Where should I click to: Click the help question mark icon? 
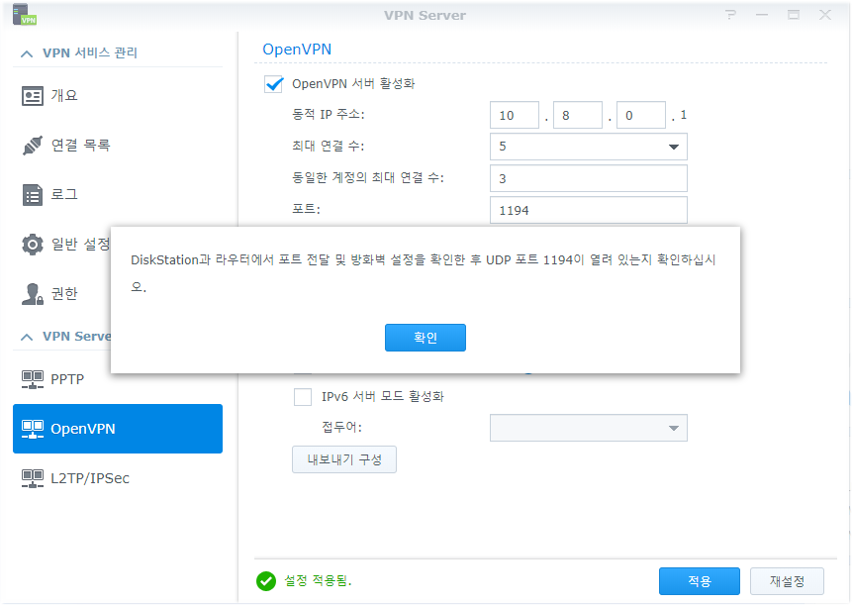click(x=730, y=15)
